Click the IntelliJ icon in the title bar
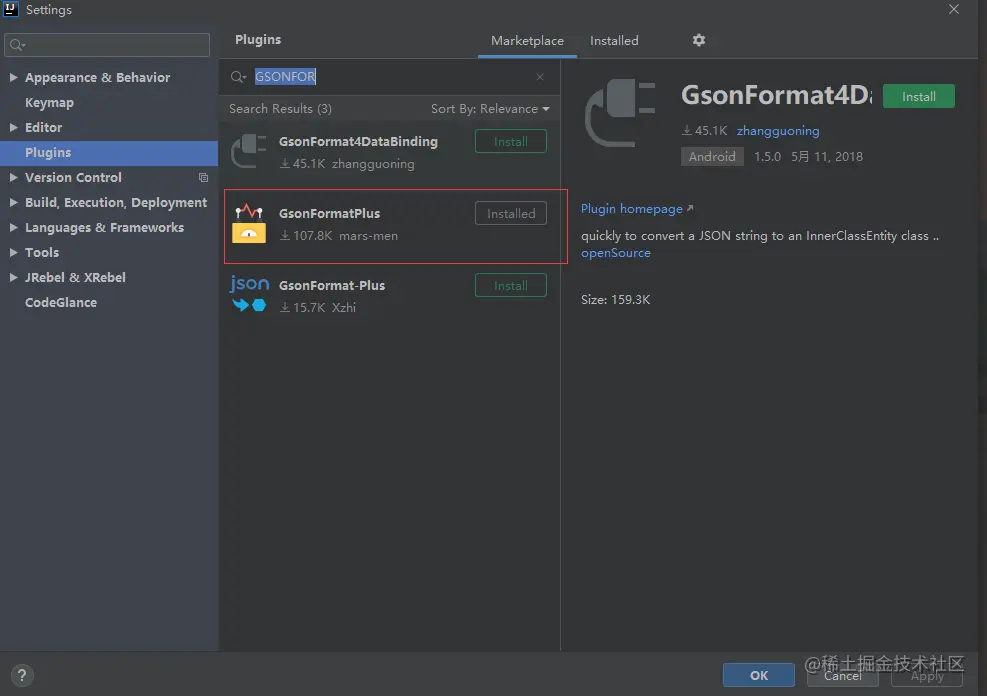Viewport: 987px width, 696px height. (11, 9)
